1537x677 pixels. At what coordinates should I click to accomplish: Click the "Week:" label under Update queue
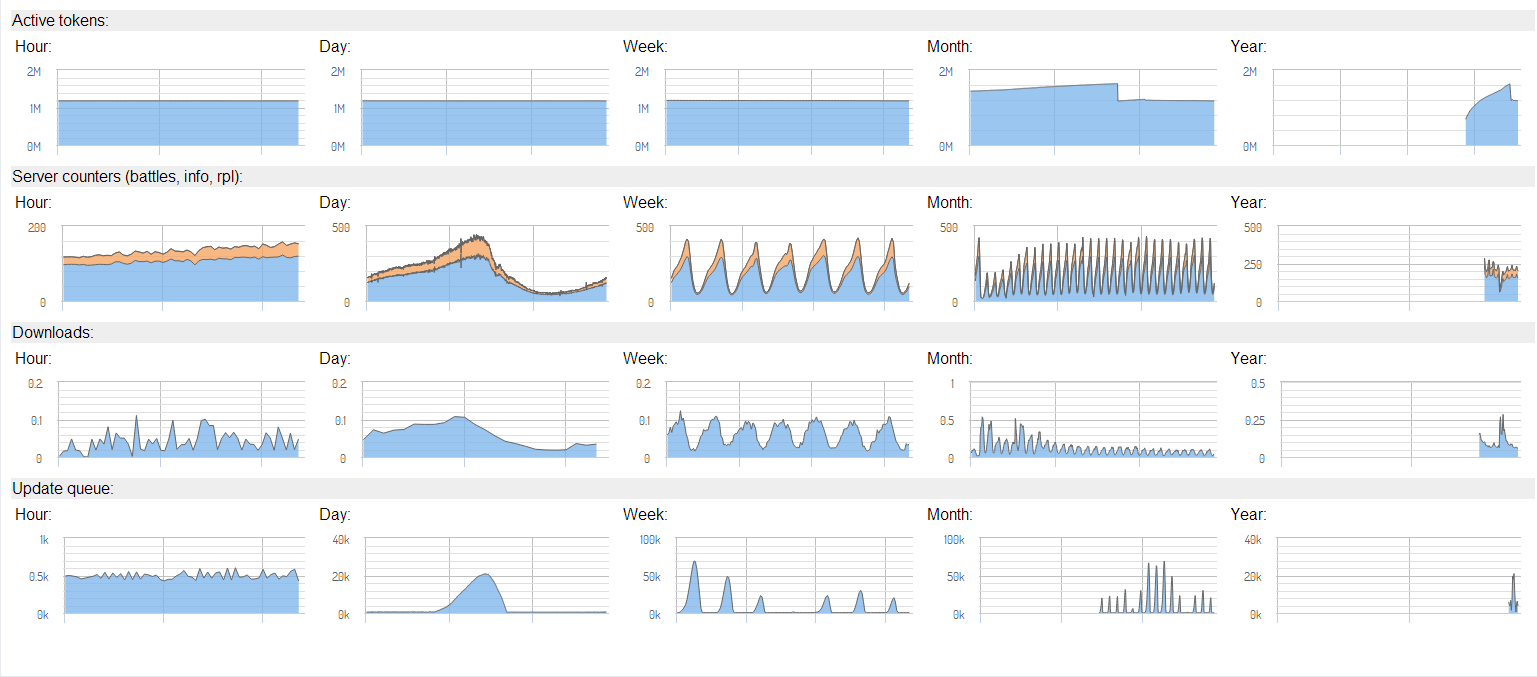point(645,514)
